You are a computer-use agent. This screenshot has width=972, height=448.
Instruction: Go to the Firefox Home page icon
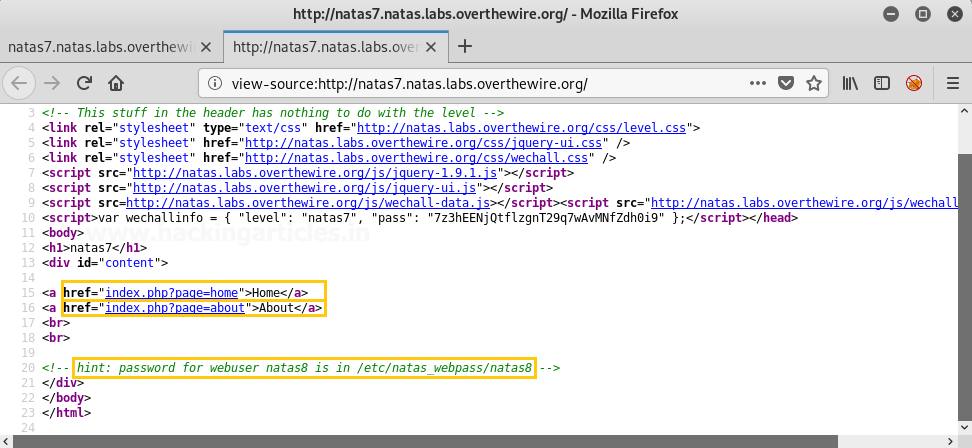coord(116,83)
